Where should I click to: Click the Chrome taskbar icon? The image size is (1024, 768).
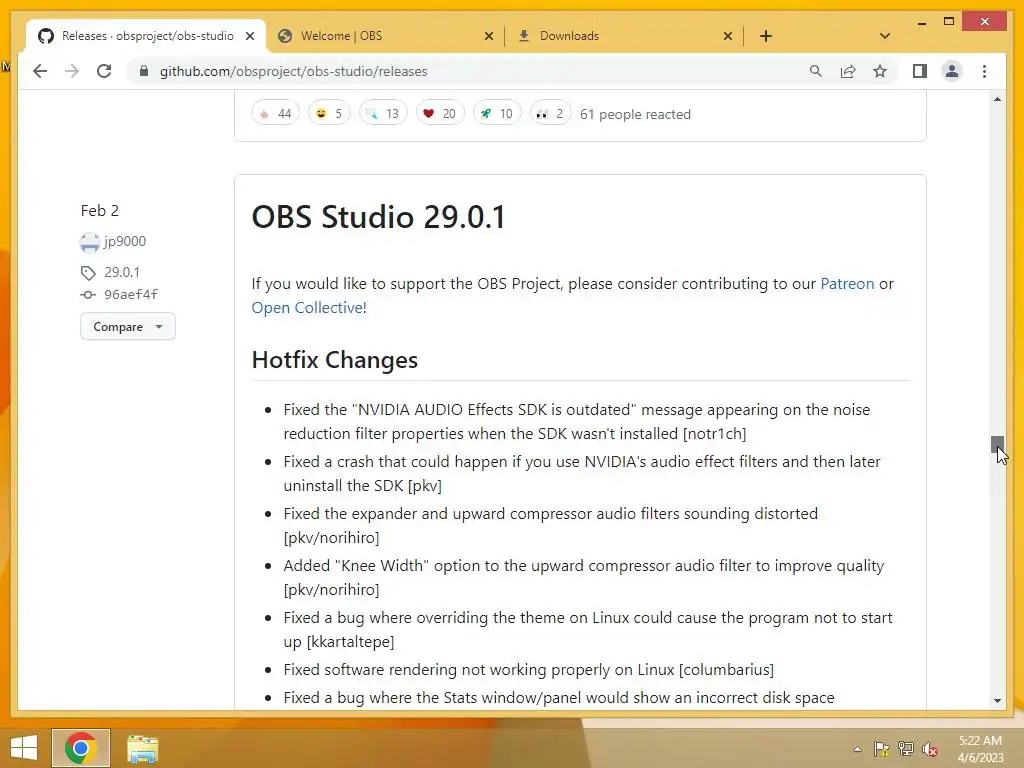[x=81, y=748]
